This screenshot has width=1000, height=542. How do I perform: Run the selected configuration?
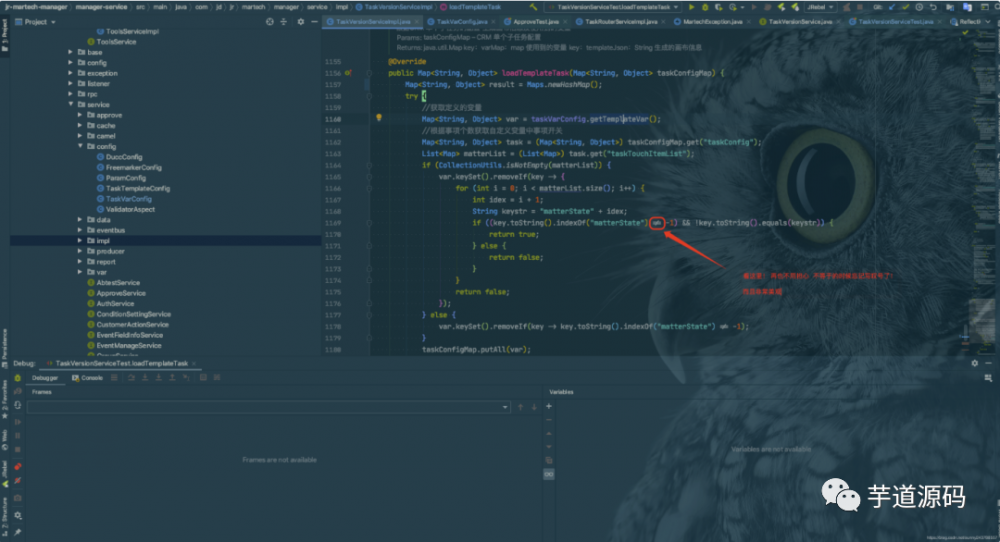tap(691, 7)
